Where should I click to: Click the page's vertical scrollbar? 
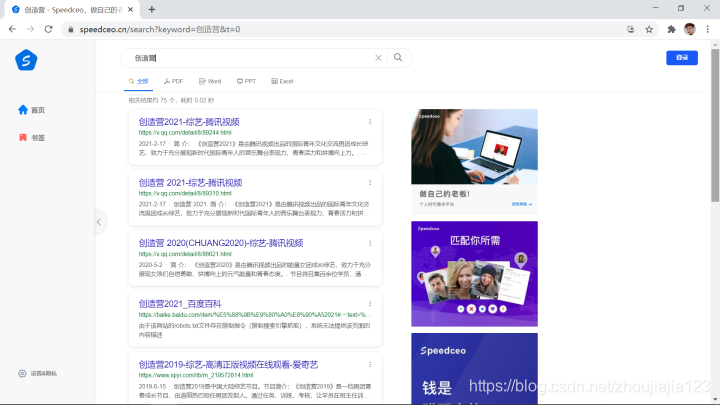click(x=715, y=125)
